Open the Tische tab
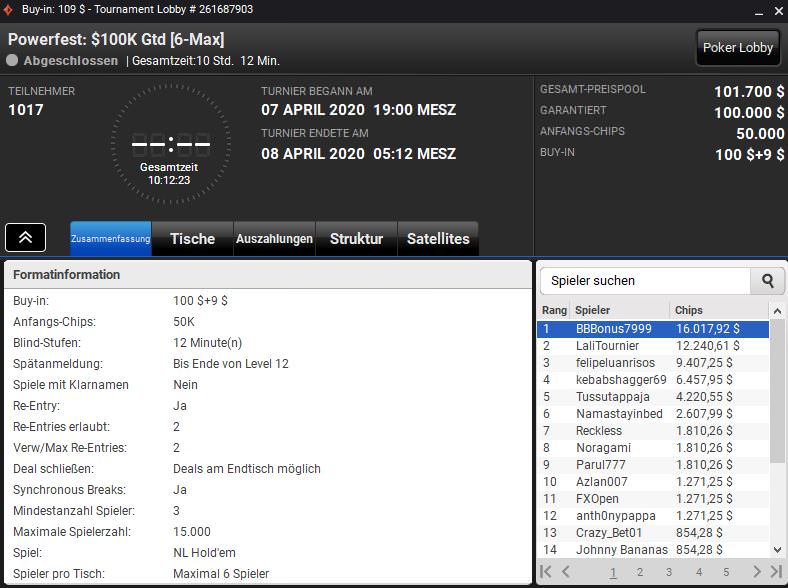 tap(192, 239)
